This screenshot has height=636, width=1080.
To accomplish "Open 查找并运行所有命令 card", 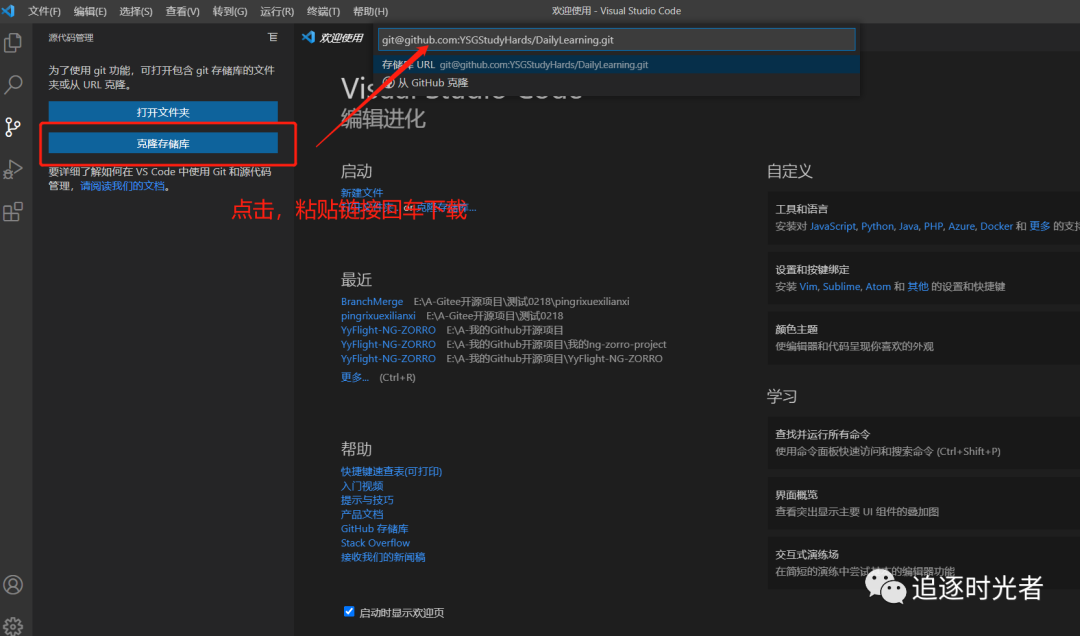I will [x=924, y=442].
